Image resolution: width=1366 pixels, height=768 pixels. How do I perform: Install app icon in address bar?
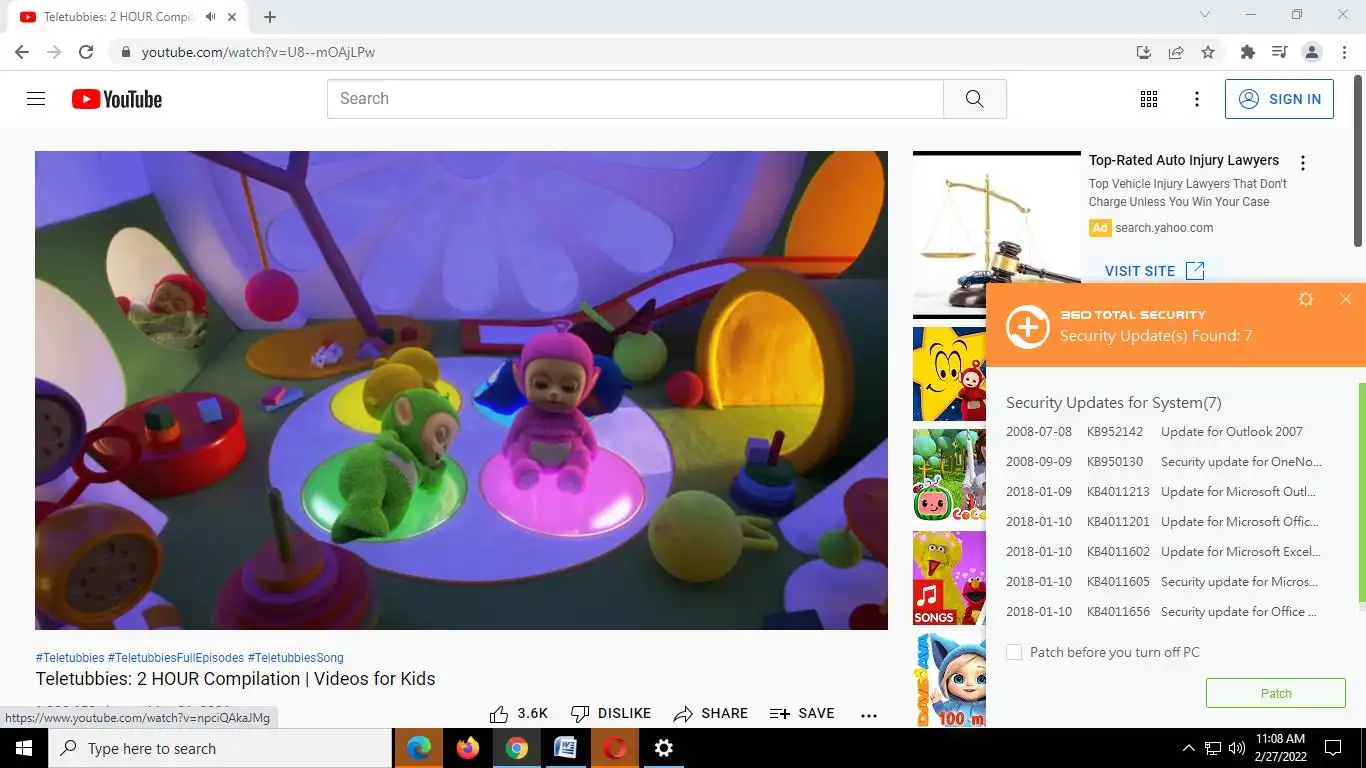pyautogui.click(x=1144, y=52)
